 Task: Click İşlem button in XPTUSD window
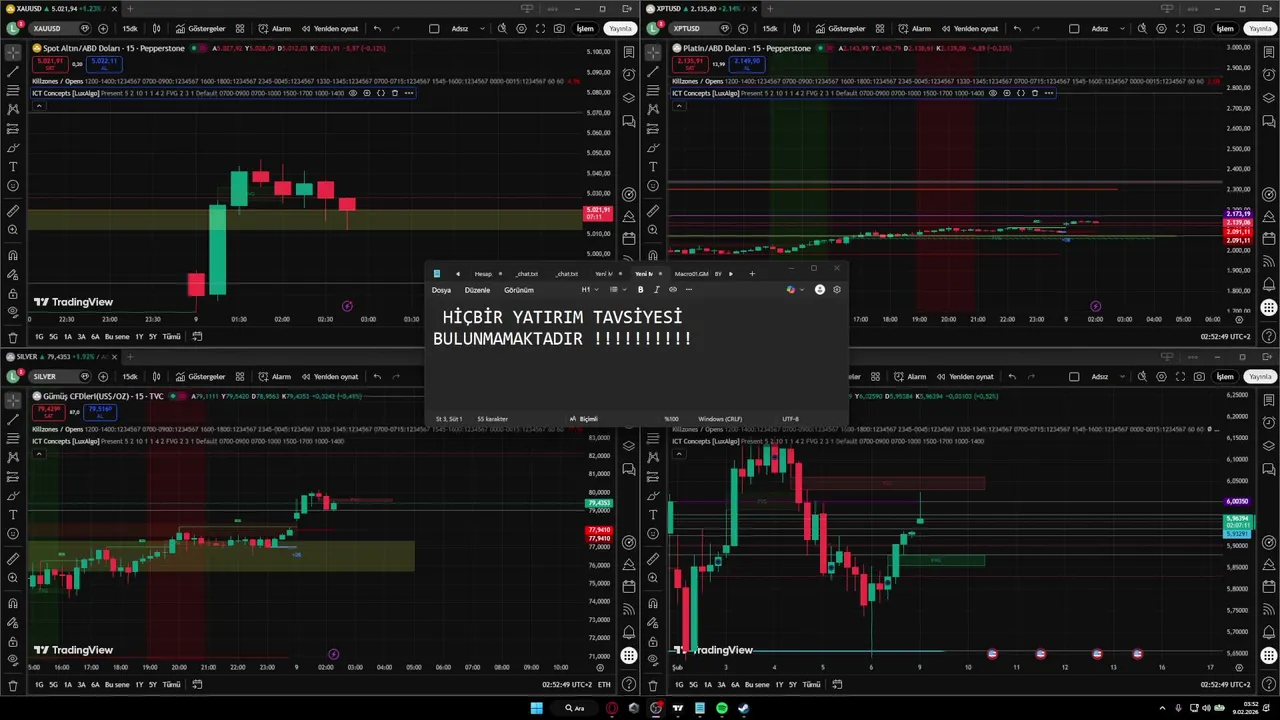(1224, 29)
